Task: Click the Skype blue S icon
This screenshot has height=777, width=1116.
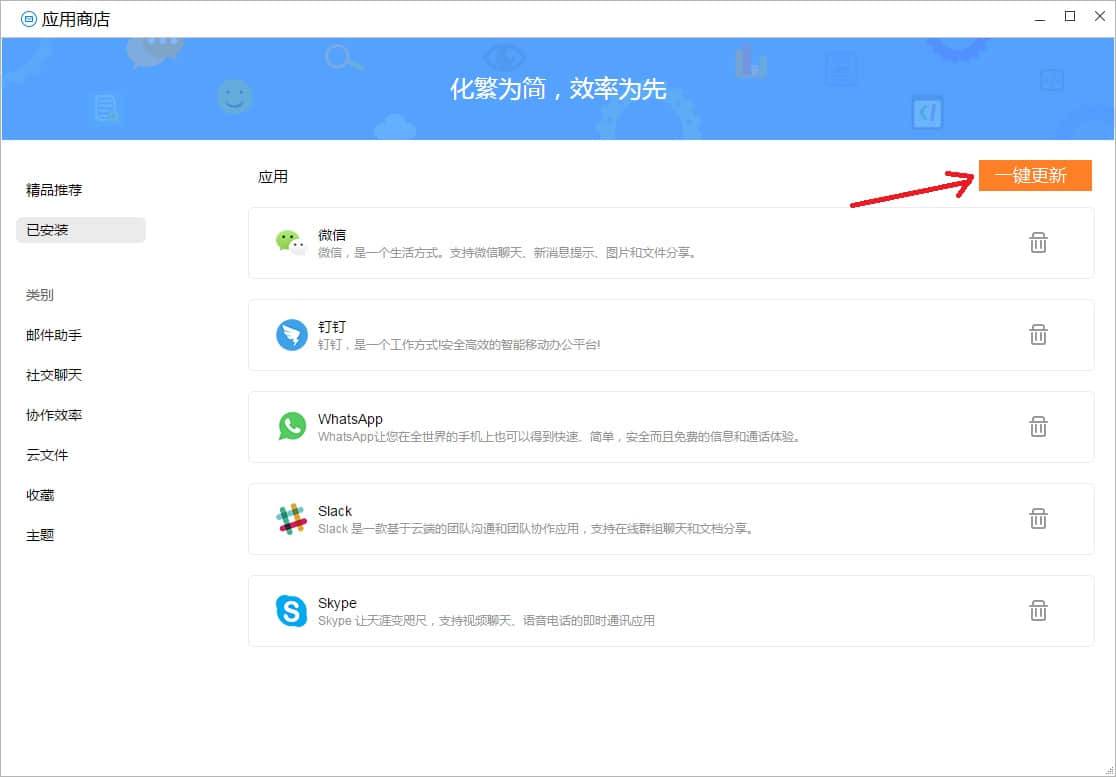Action: pos(291,610)
